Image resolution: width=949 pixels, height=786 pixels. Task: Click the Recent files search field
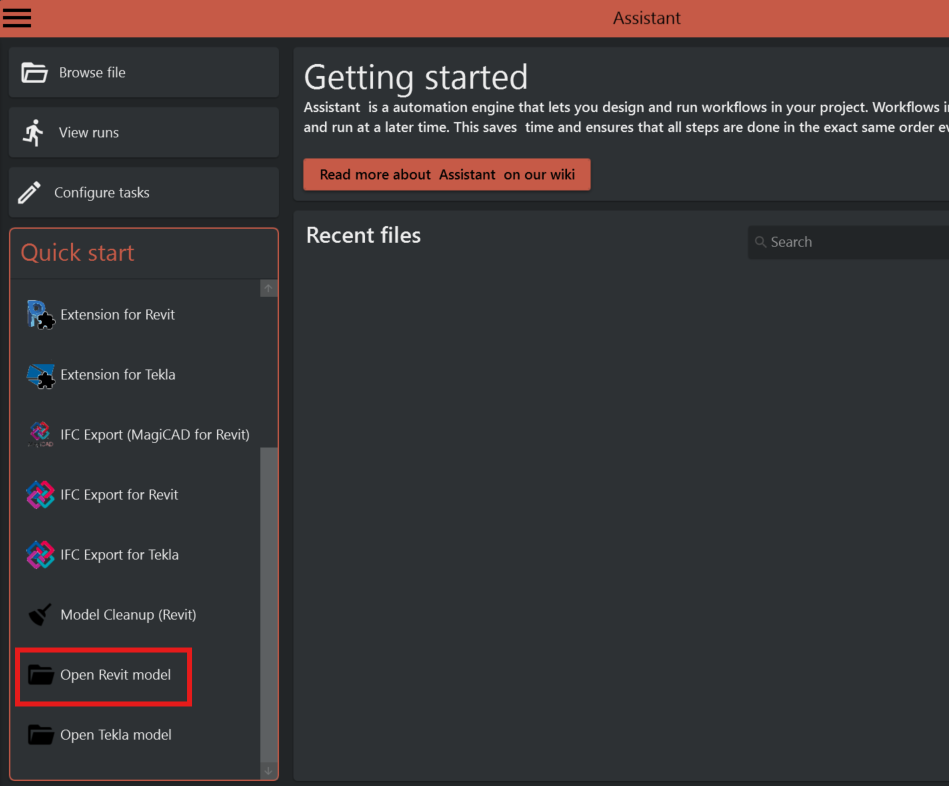pyautogui.click(x=850, y=242)
